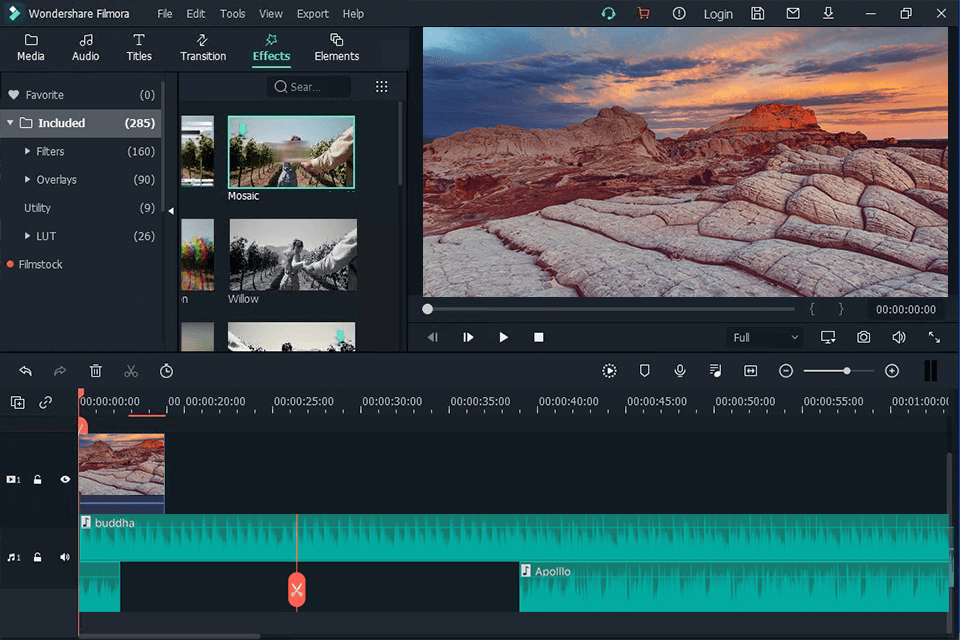The image size is (960, 640).
Task: Toggle lock on video track 1
Action: point(38,480)
